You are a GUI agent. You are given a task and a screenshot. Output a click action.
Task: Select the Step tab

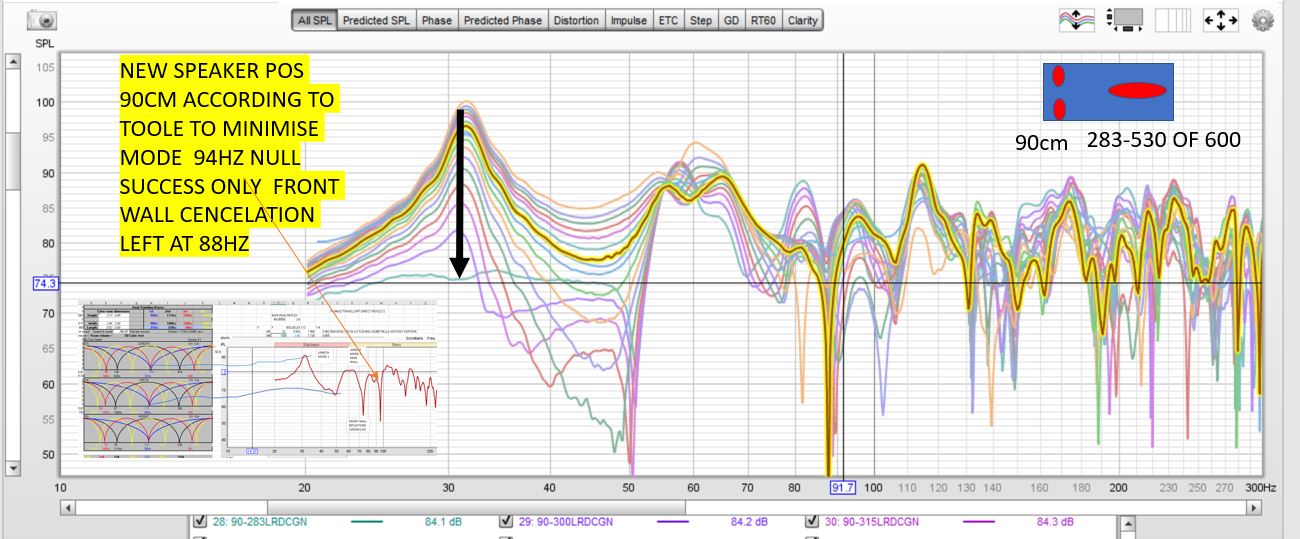click(700, 20)
